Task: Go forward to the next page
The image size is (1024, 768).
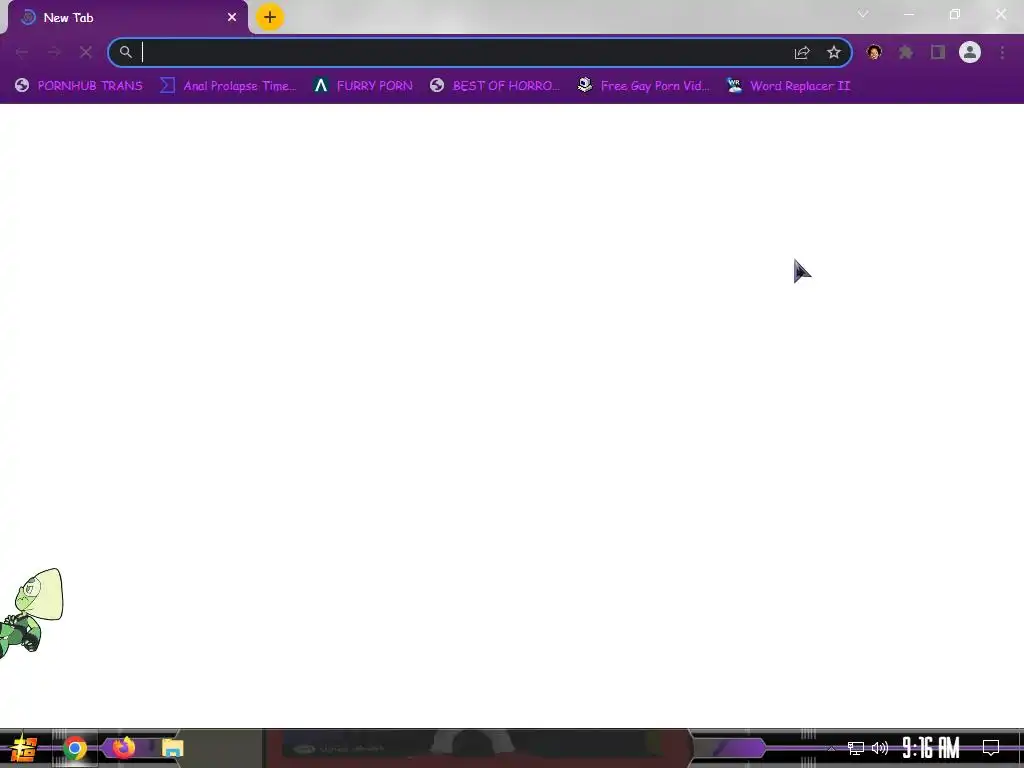Action: click(x=54, y=52)
